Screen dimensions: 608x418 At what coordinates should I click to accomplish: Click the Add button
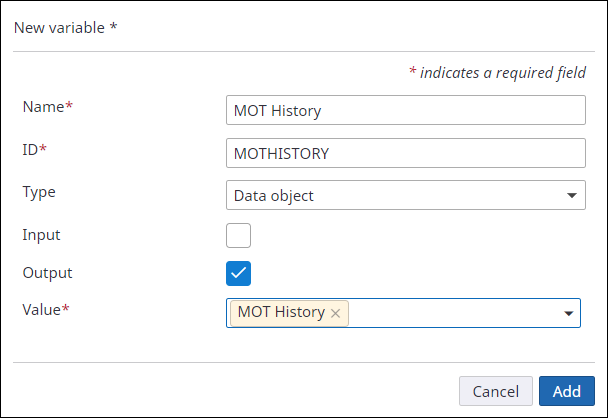coord(566,391)
